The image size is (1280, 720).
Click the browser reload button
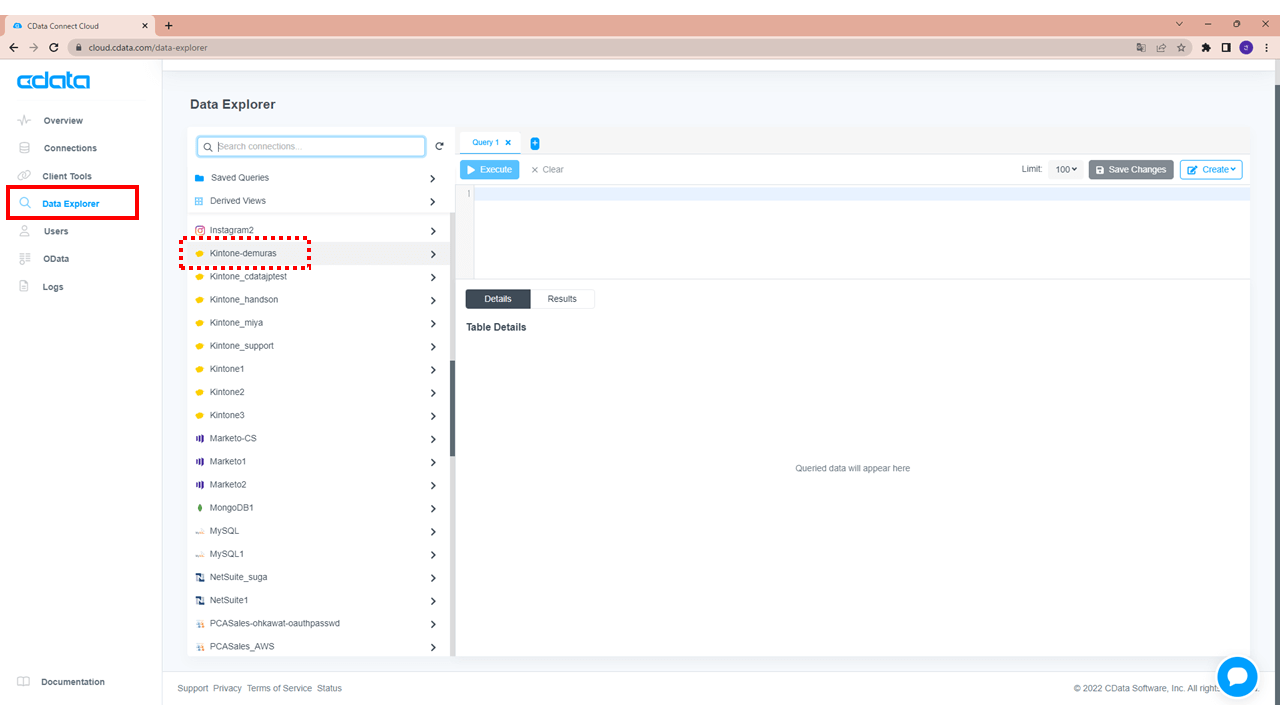point(54,47)
